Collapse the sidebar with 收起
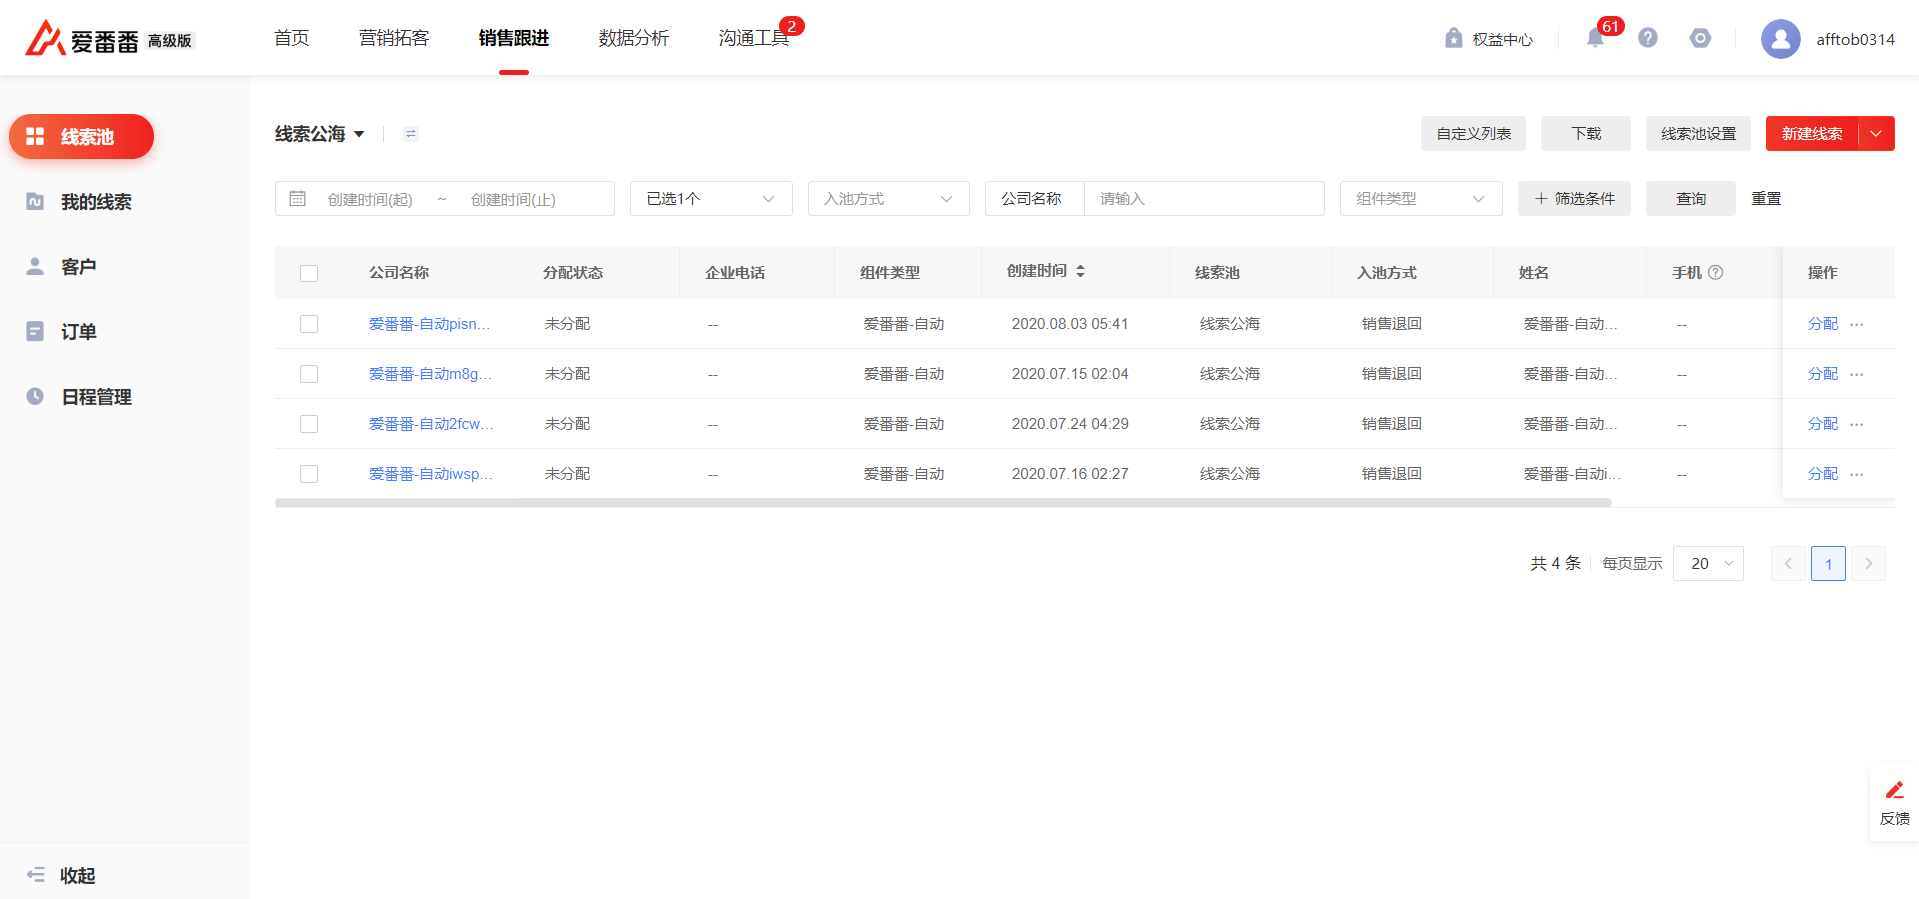 click(61, 875)
